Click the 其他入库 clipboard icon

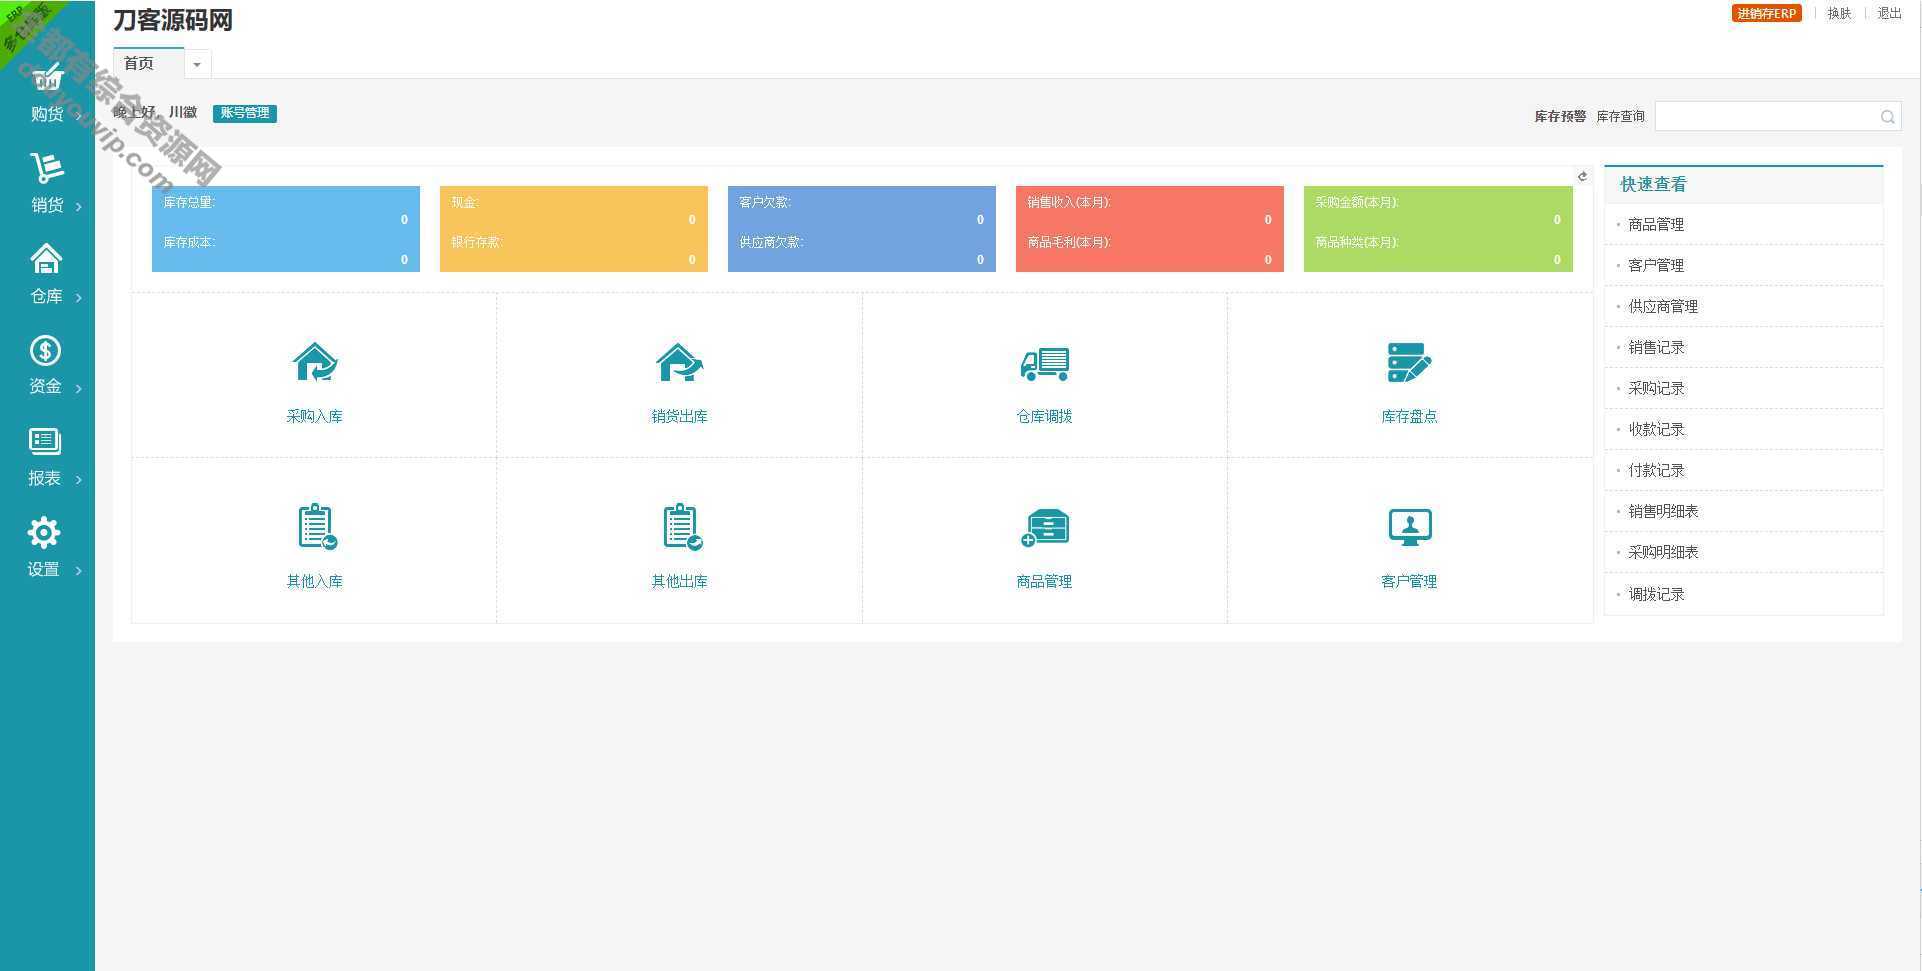(317, 526)
